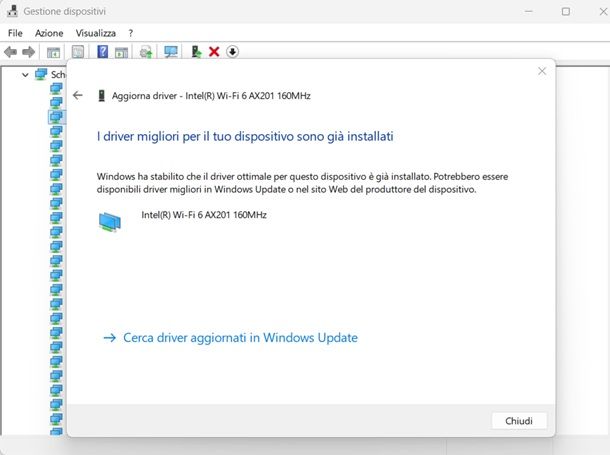The width and height of the screenshot is (610, 455).
Task: Open the File menu
Action: pyautogui.click(x=15, y=33)
